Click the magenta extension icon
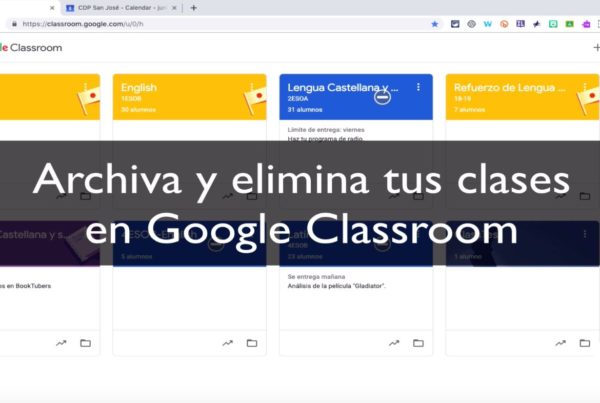 point(586,24)
